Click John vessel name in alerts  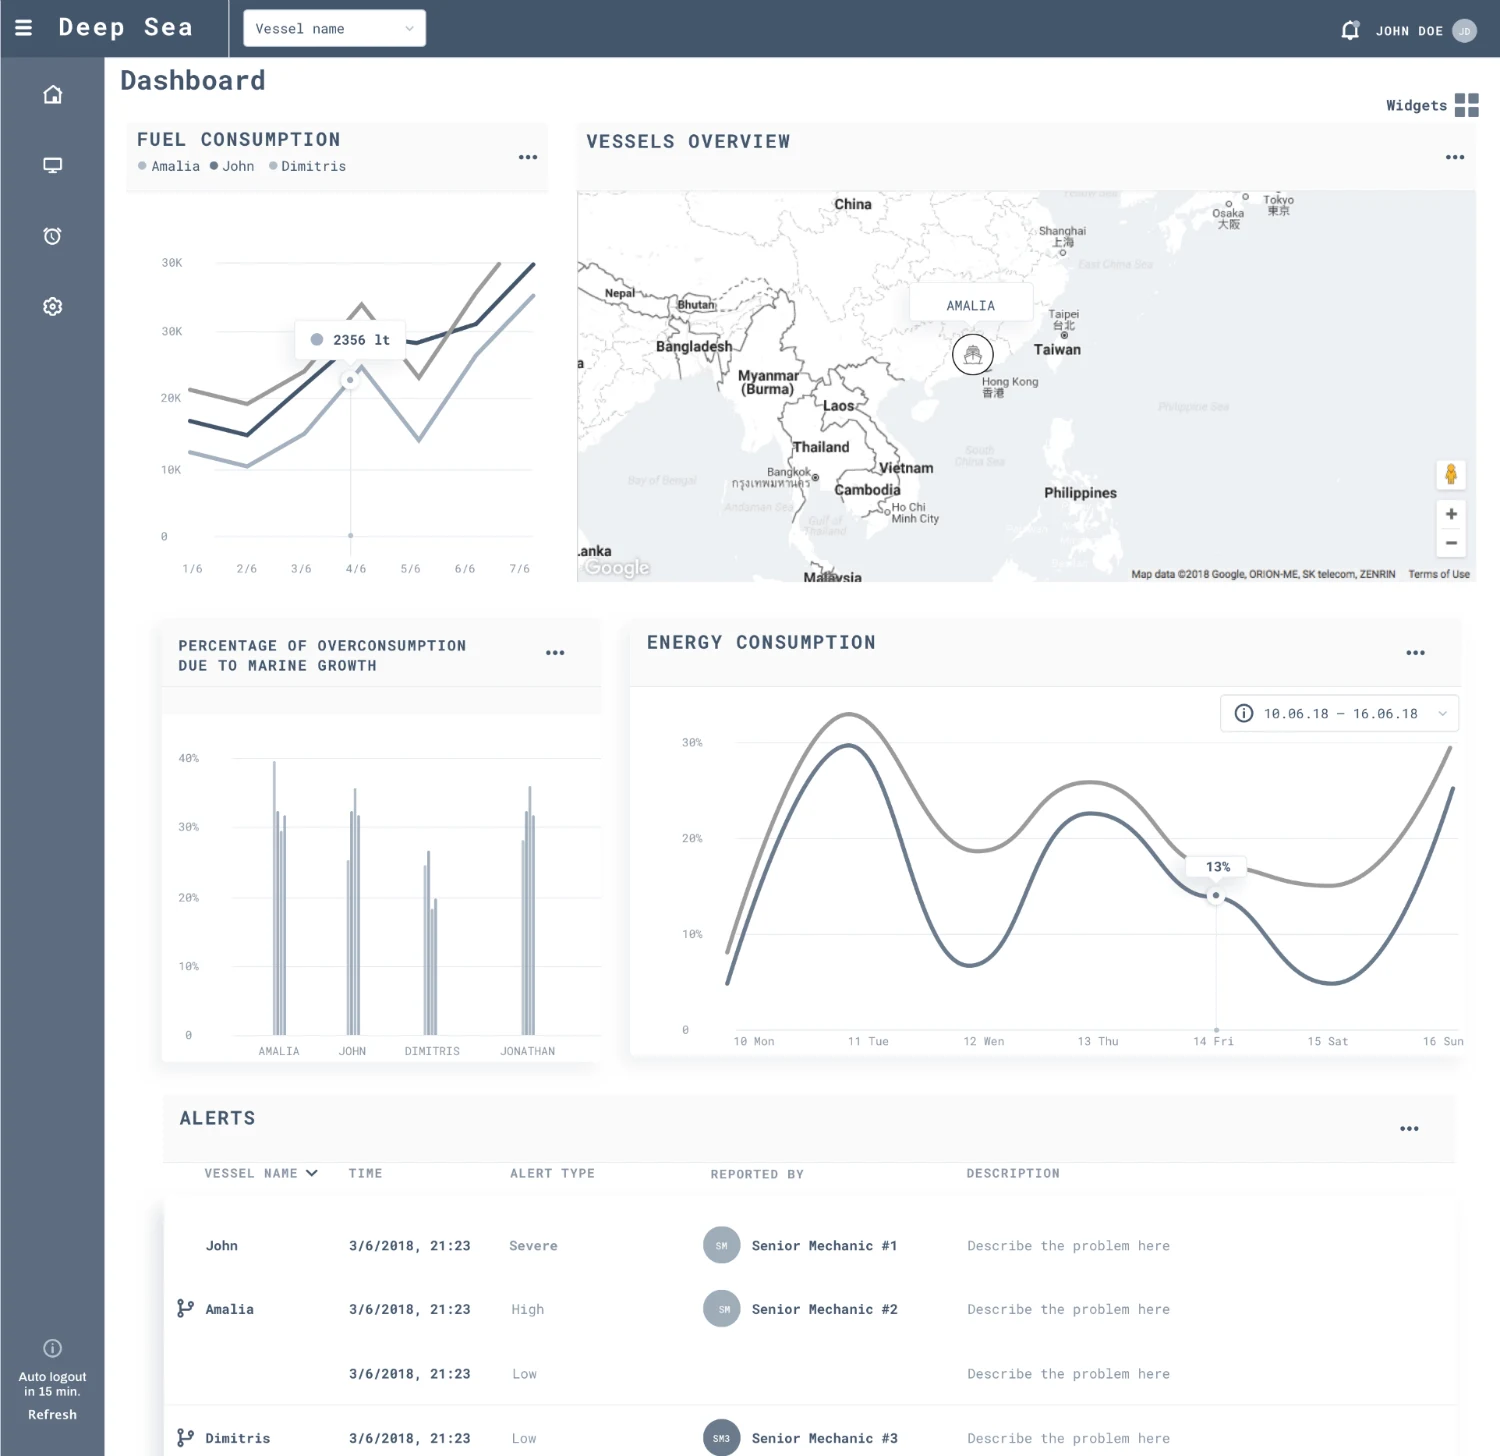point(222,1245)
